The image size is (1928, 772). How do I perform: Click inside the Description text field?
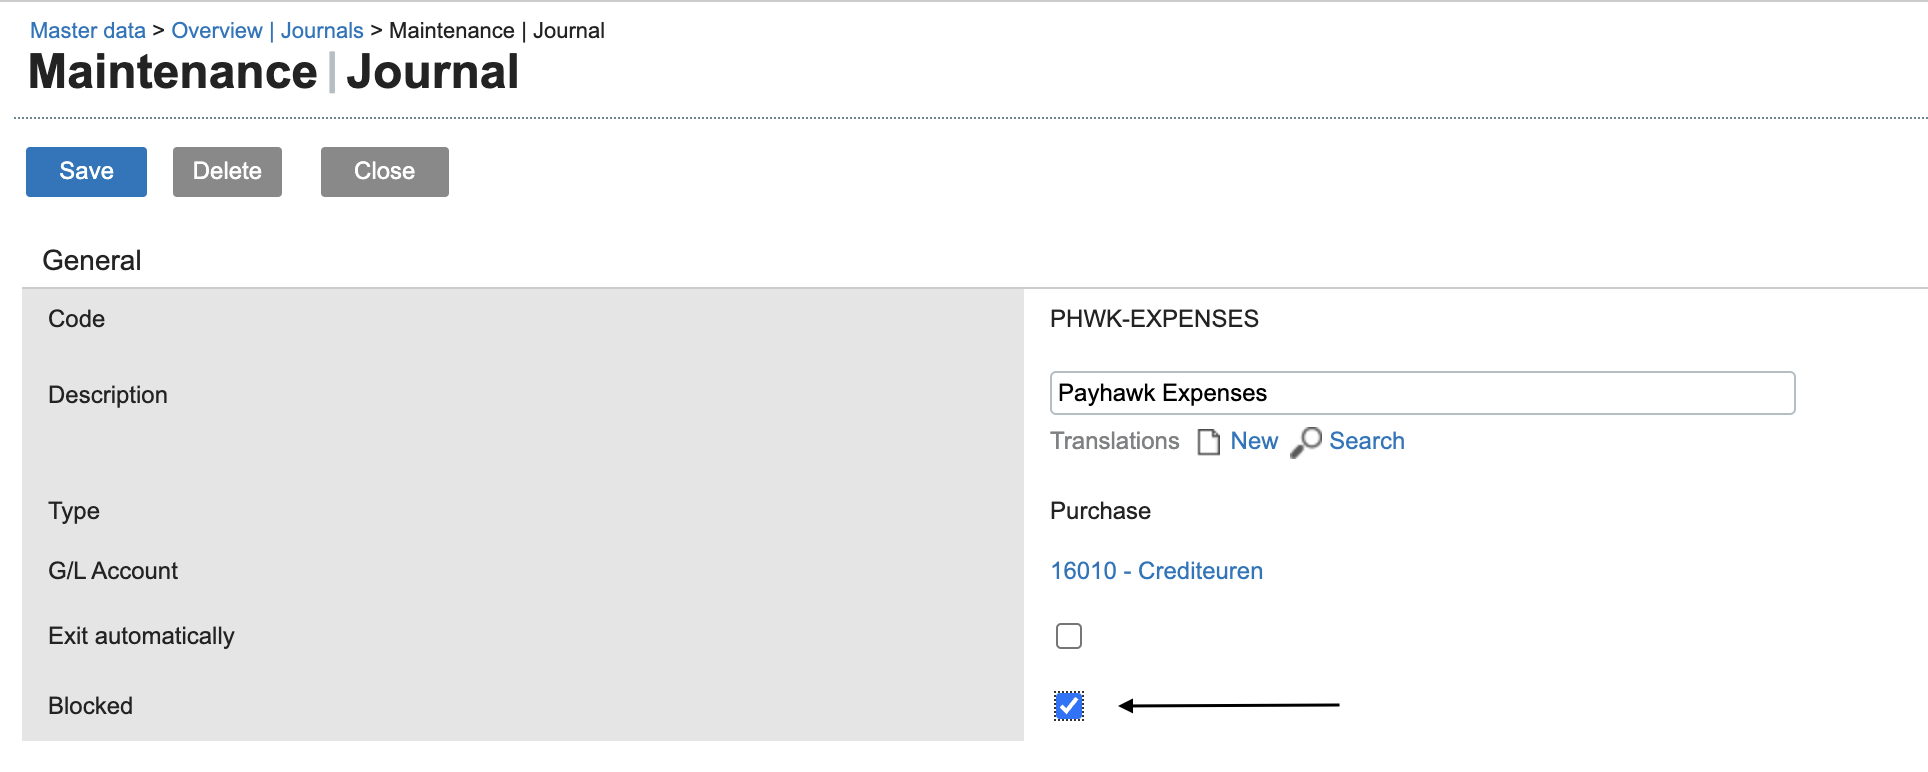pos(1421,393)
